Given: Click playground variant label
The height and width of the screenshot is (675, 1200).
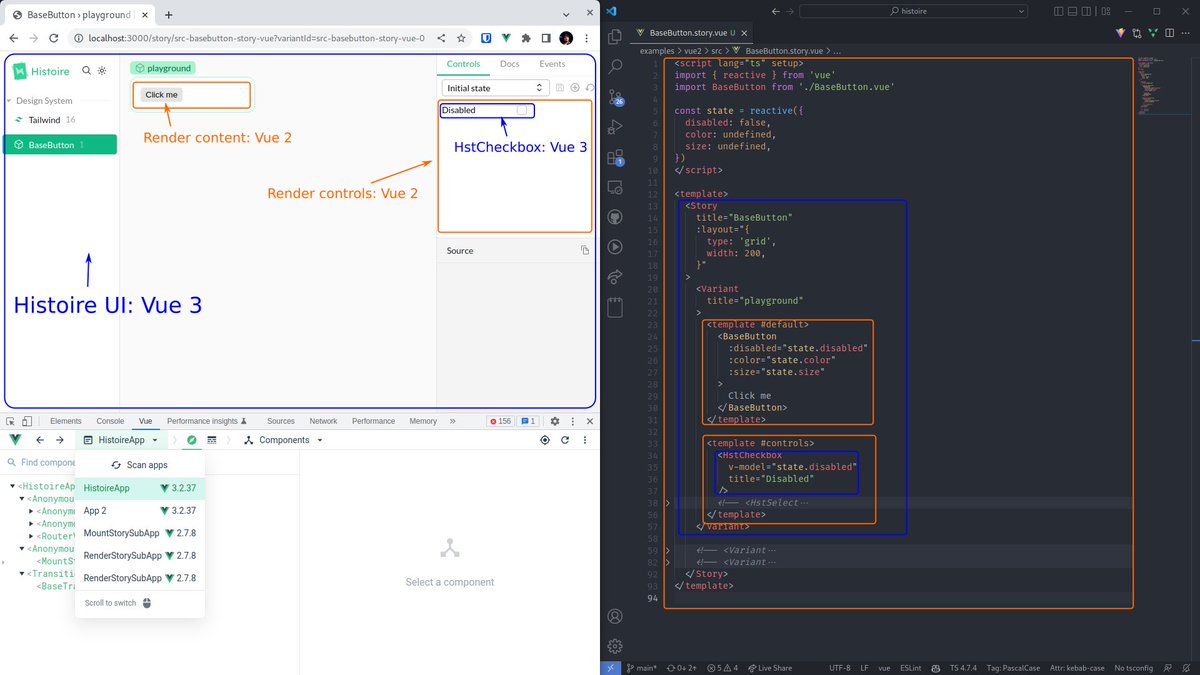Looking at the screenshot, I should pos(163,68).
